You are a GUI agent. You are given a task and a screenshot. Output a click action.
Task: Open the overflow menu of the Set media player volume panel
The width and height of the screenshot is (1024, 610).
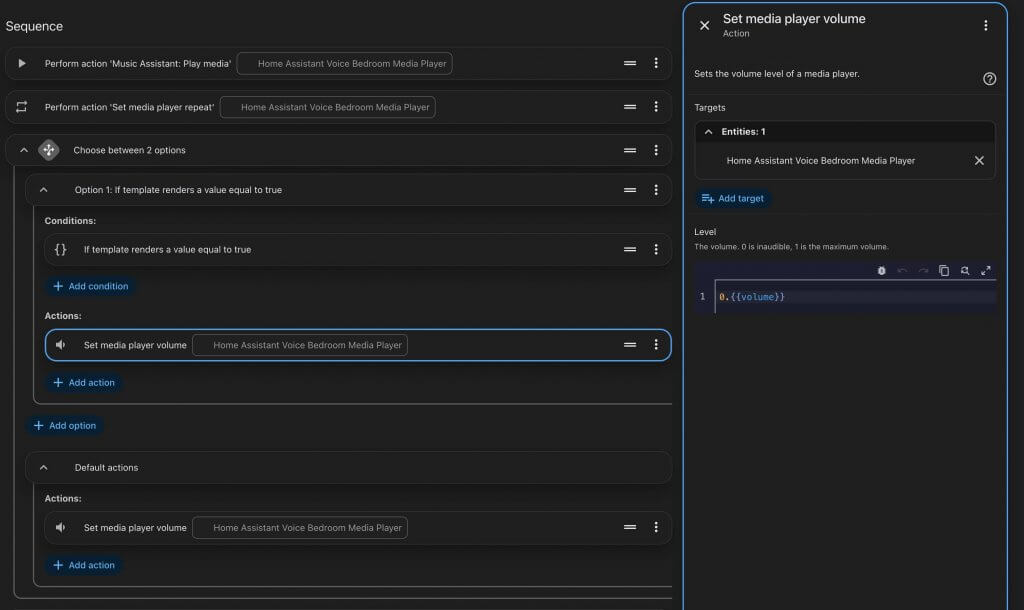(985, 25)
